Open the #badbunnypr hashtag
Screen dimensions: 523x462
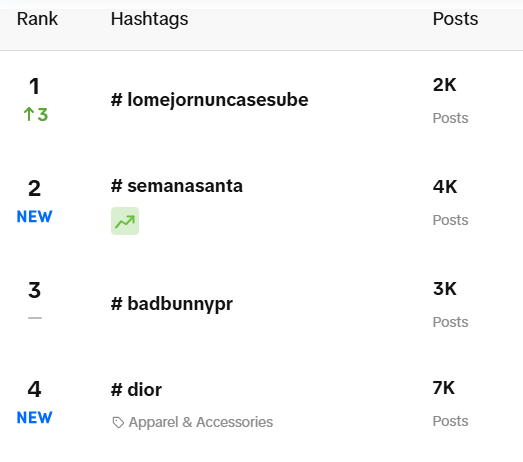(x=172, y=304)
